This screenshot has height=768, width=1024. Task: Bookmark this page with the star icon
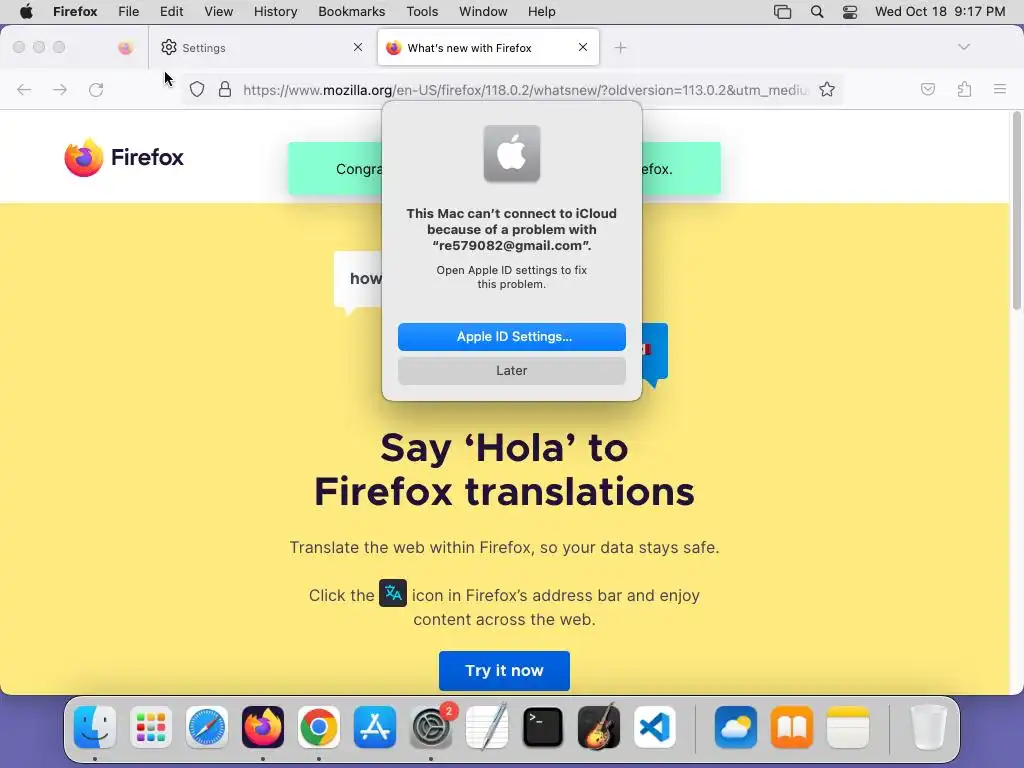[827, 89]
